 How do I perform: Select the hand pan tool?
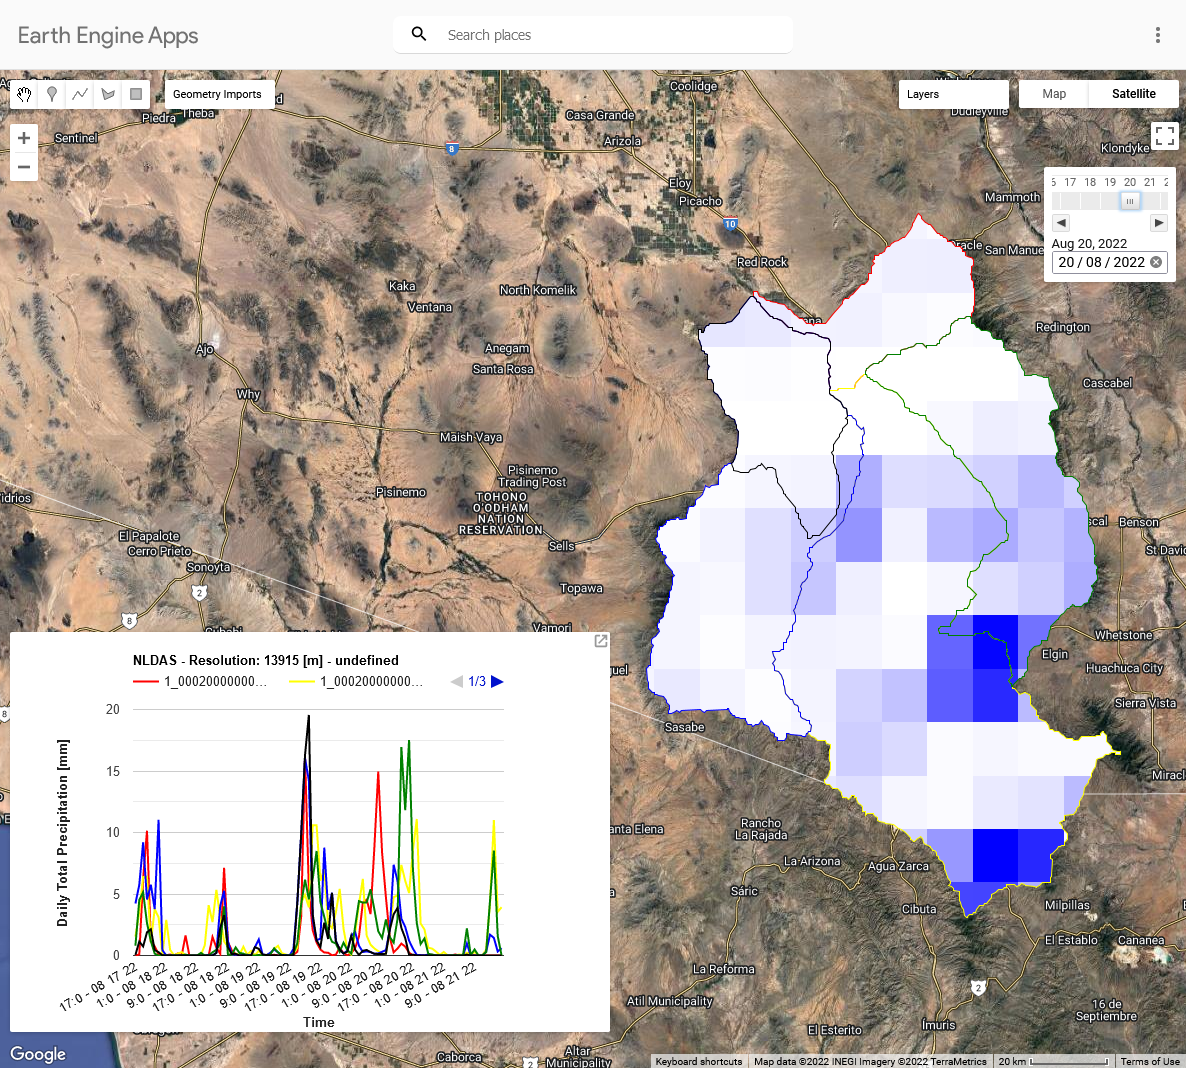[x=24, y=95]
